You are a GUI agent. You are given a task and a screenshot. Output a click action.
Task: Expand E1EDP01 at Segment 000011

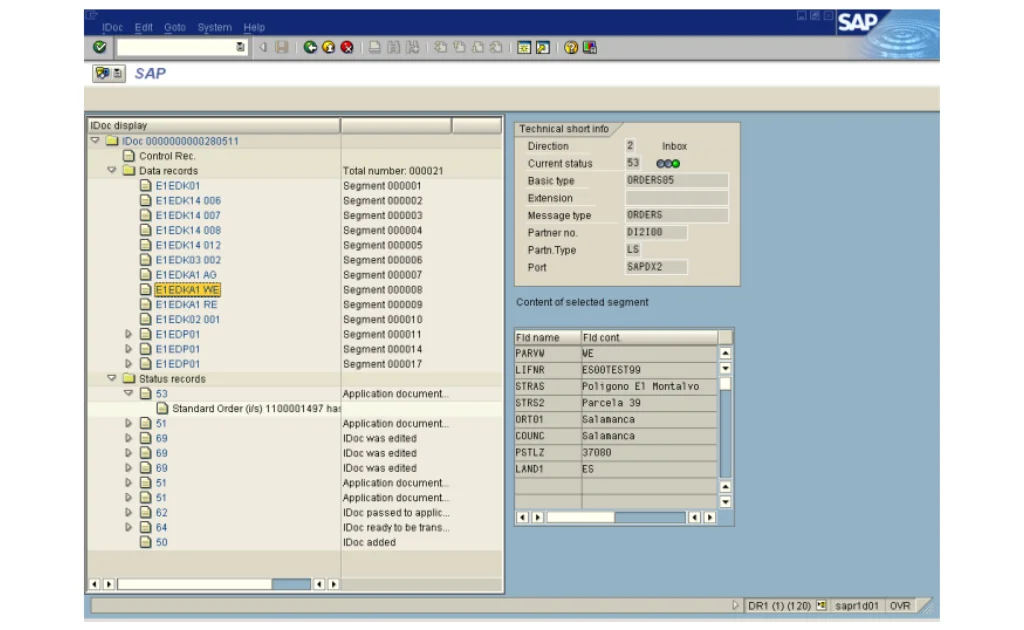pyautogui.click(x=129, y=334)
